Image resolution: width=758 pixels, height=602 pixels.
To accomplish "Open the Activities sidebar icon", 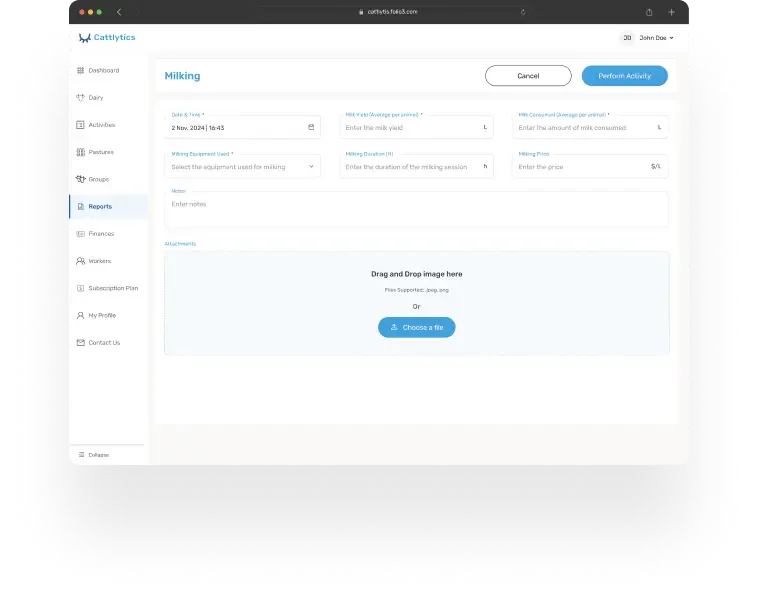I will click(80, 125).
